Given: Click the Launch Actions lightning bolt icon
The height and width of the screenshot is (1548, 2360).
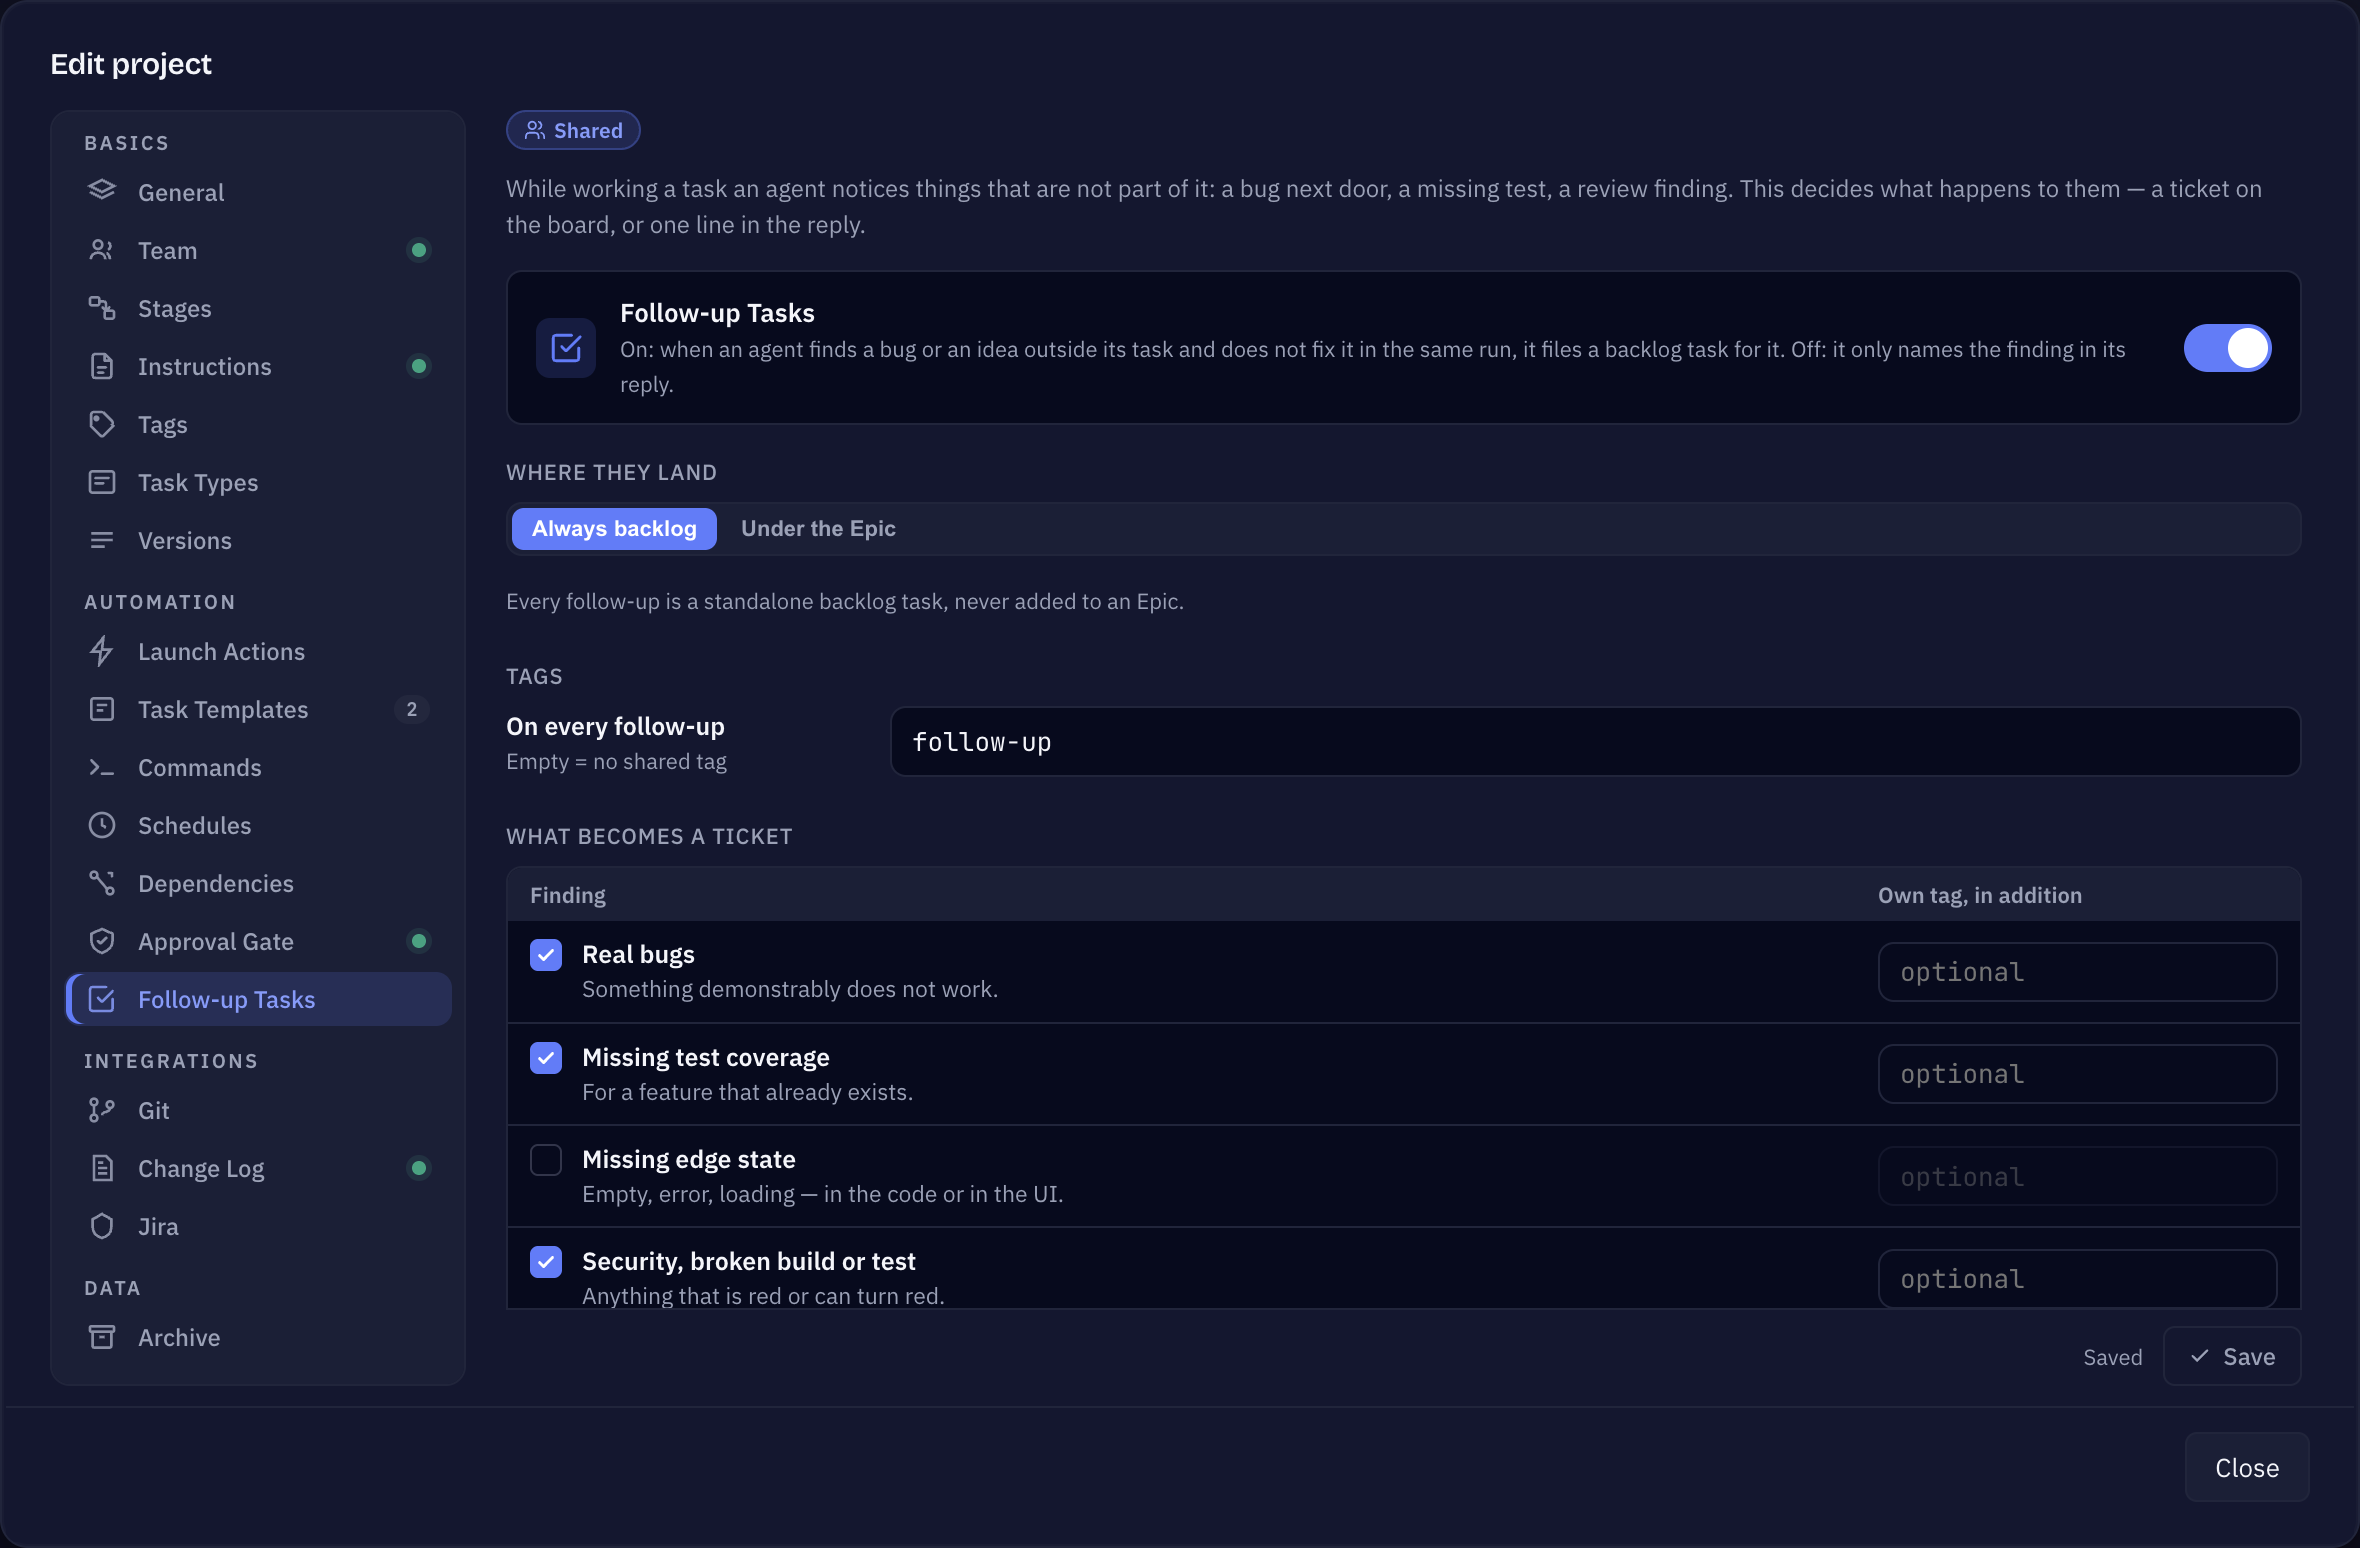Looking at the screenshot, I should [102, 650].
